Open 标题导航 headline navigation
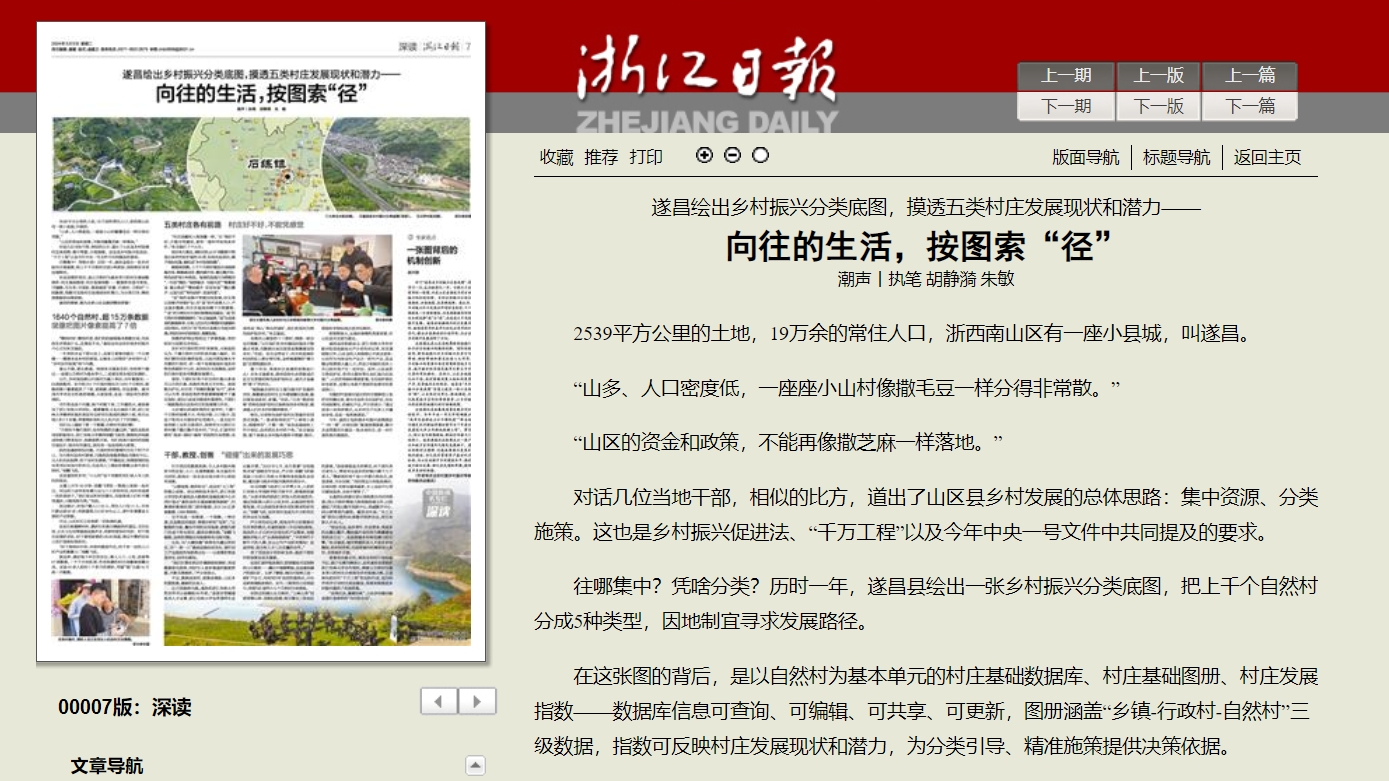Image resolution: width=1389 pixels, height=781 pixels. [1177, 157]
